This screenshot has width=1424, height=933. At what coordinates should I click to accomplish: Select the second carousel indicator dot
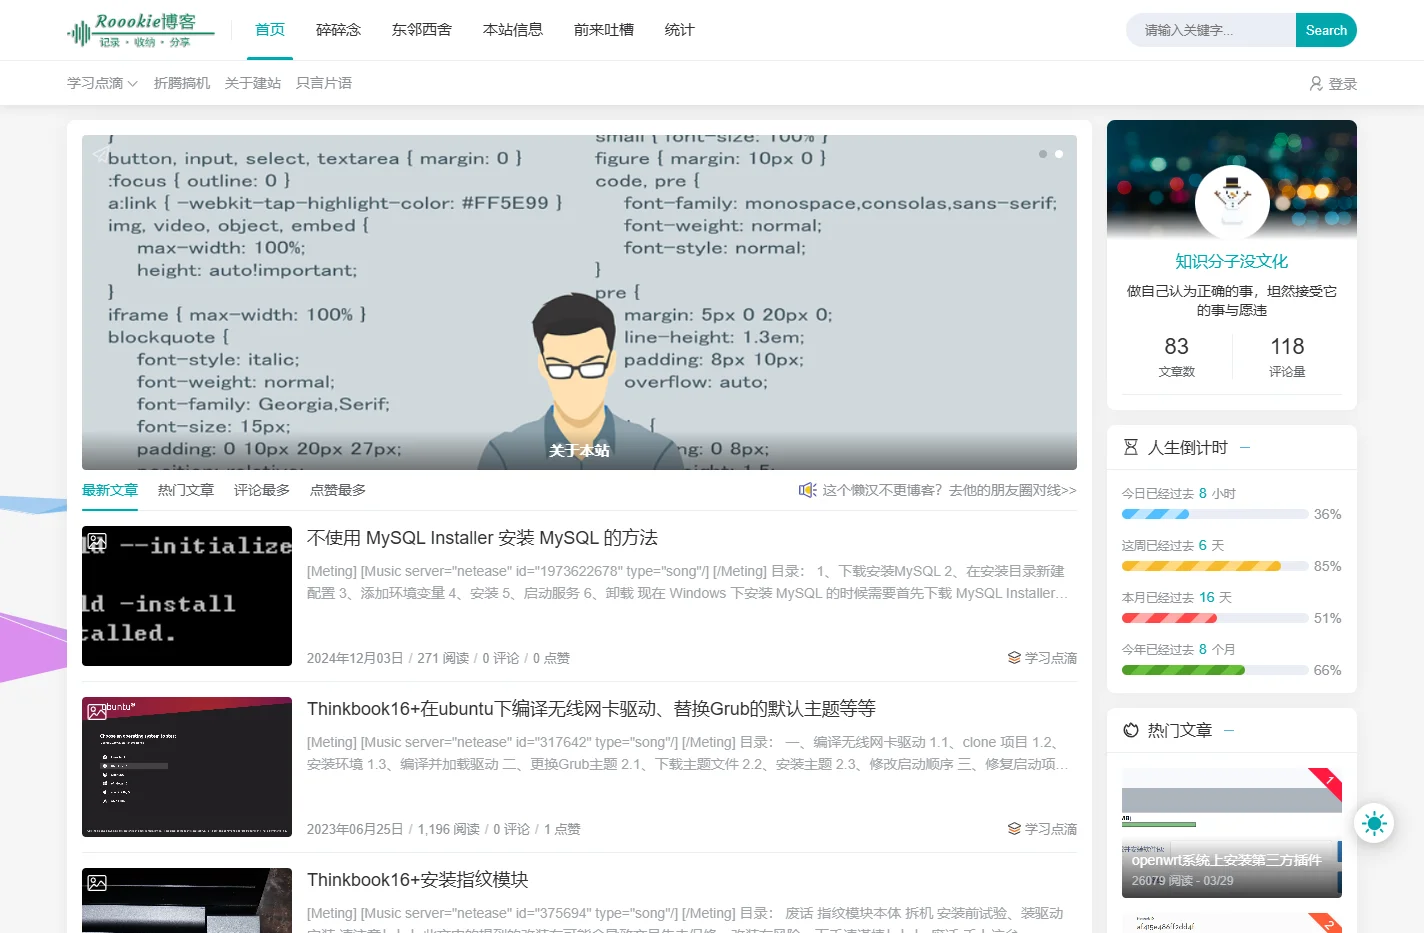[x=1058, y=154]
